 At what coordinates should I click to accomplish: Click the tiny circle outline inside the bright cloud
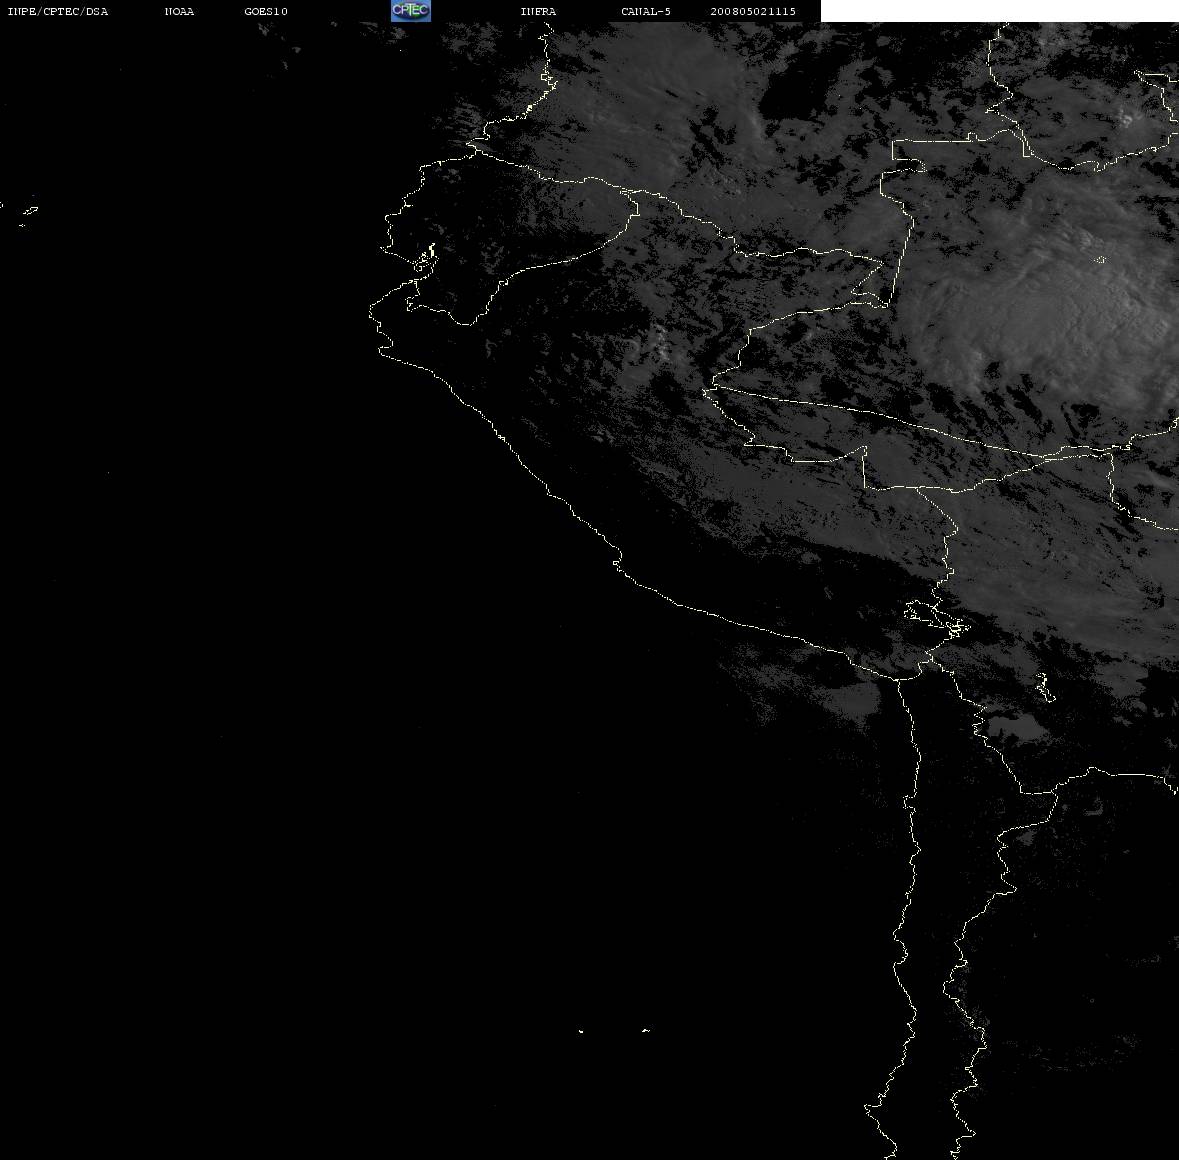coord(1101,260)
